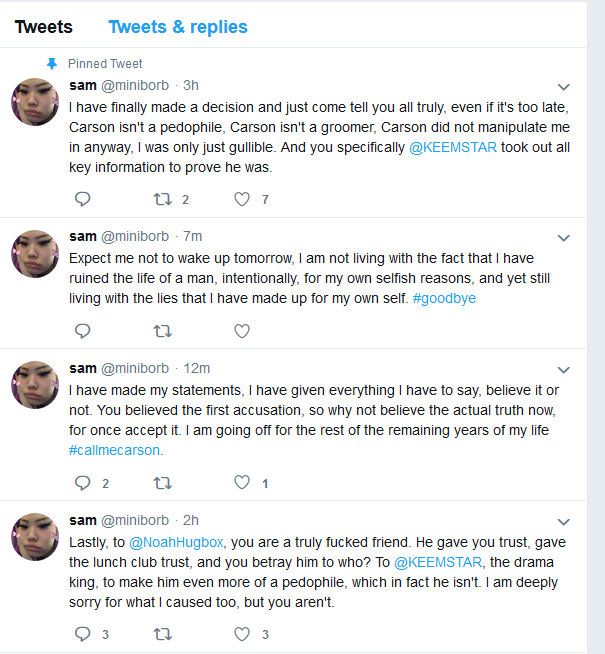Retweet the tweet mentioning @NoahHugbox
The image size is (605, 654).
163,634
